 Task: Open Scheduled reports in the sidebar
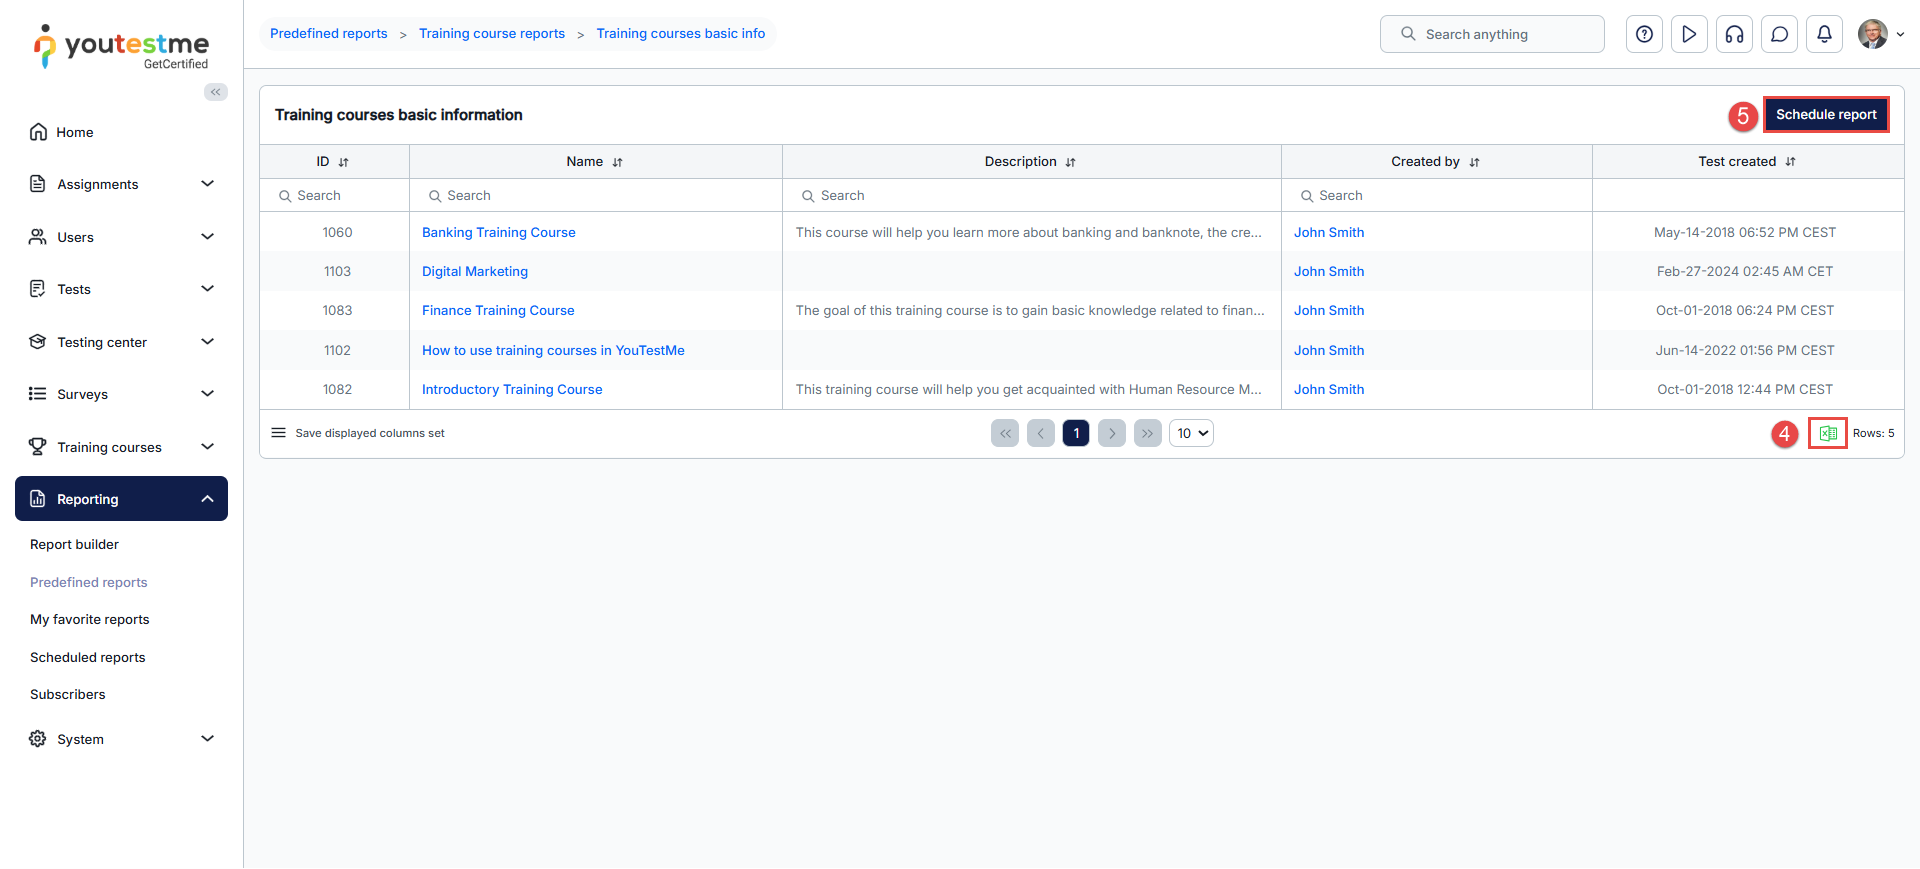[x=88, y=657]
